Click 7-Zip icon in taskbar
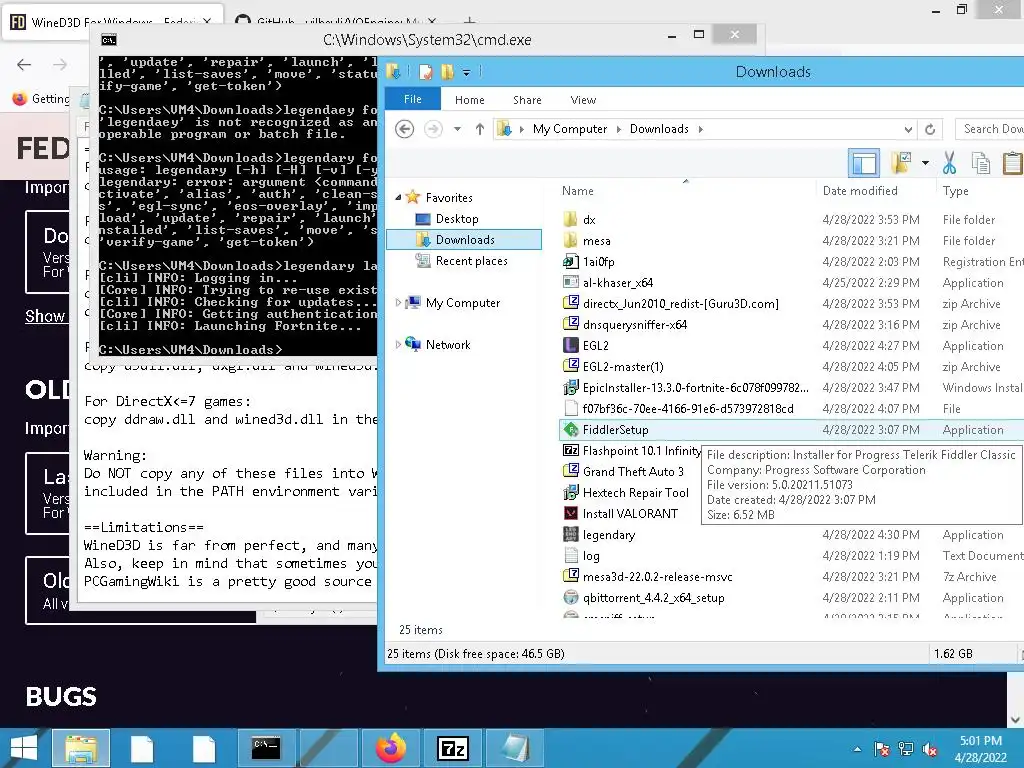 453,748
